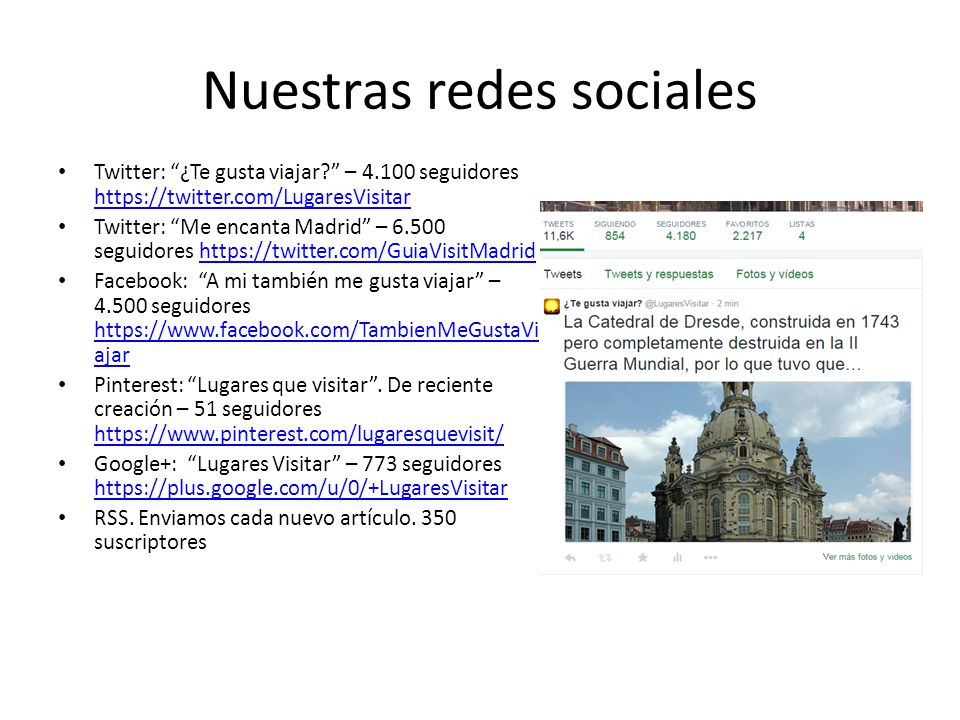Click the Dresden cathedral photo in the tweet

pyautogui.click(x=738, y=462)
